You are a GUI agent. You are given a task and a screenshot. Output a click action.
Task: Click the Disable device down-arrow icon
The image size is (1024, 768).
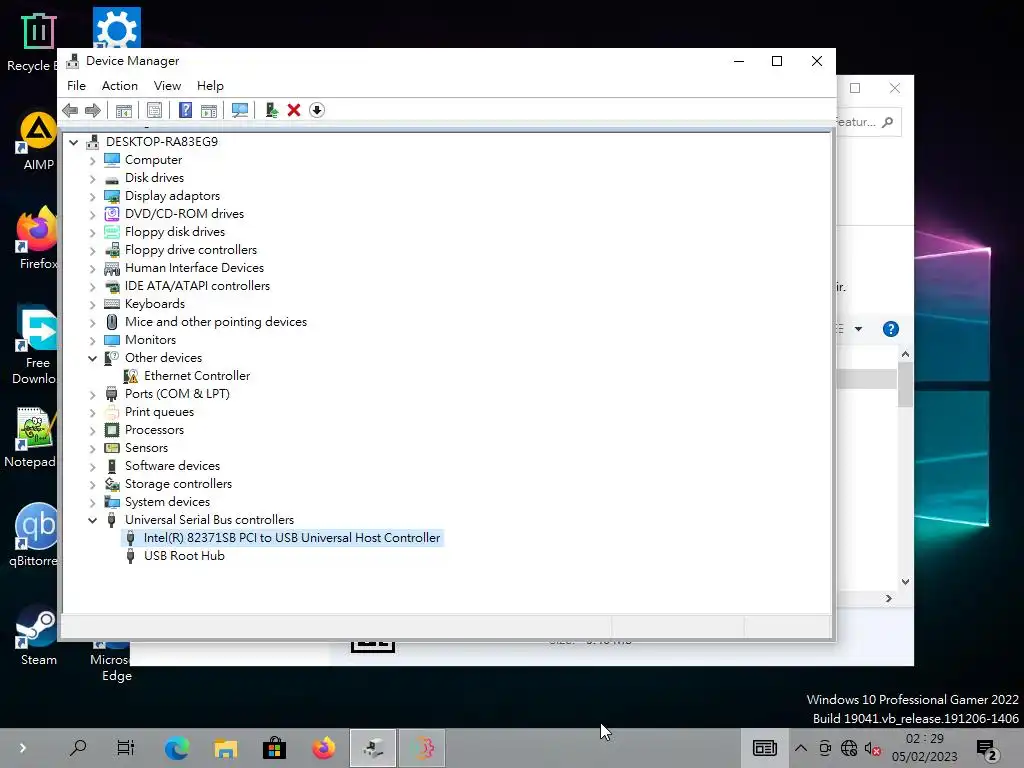[317, 110]
